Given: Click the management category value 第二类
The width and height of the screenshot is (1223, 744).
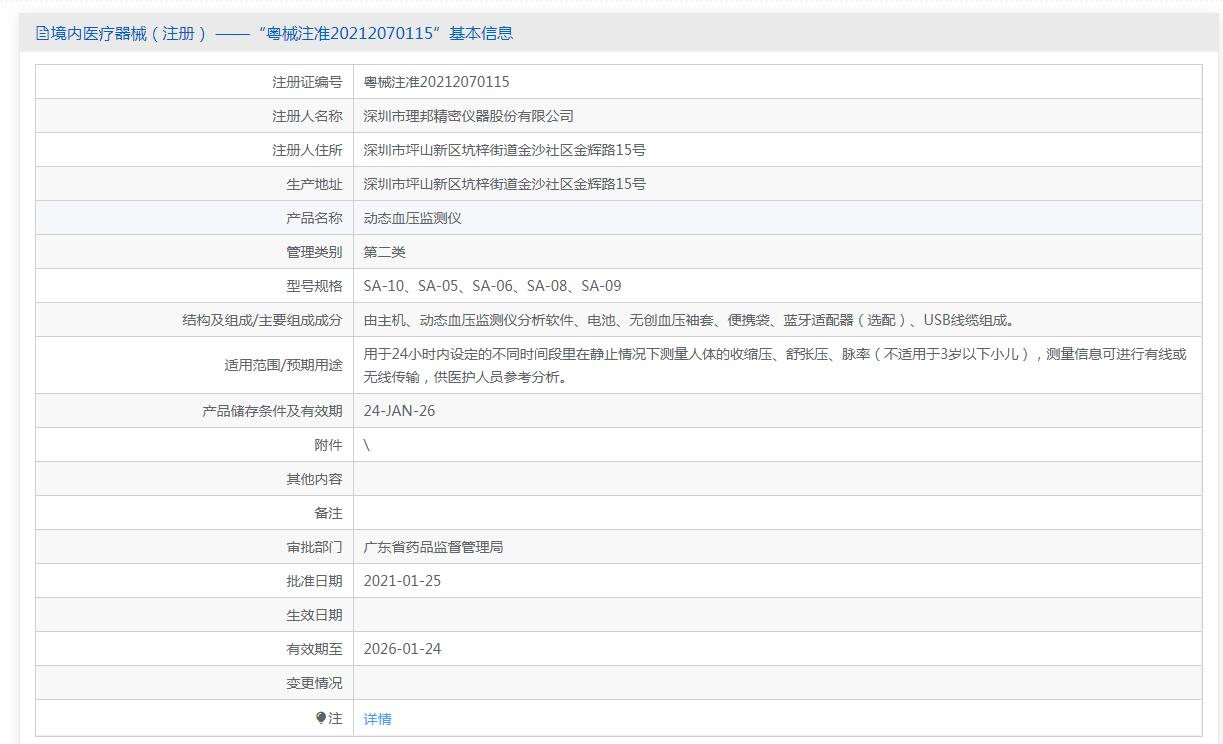Looking at the screenshot, I should click(x=384, y=252).
